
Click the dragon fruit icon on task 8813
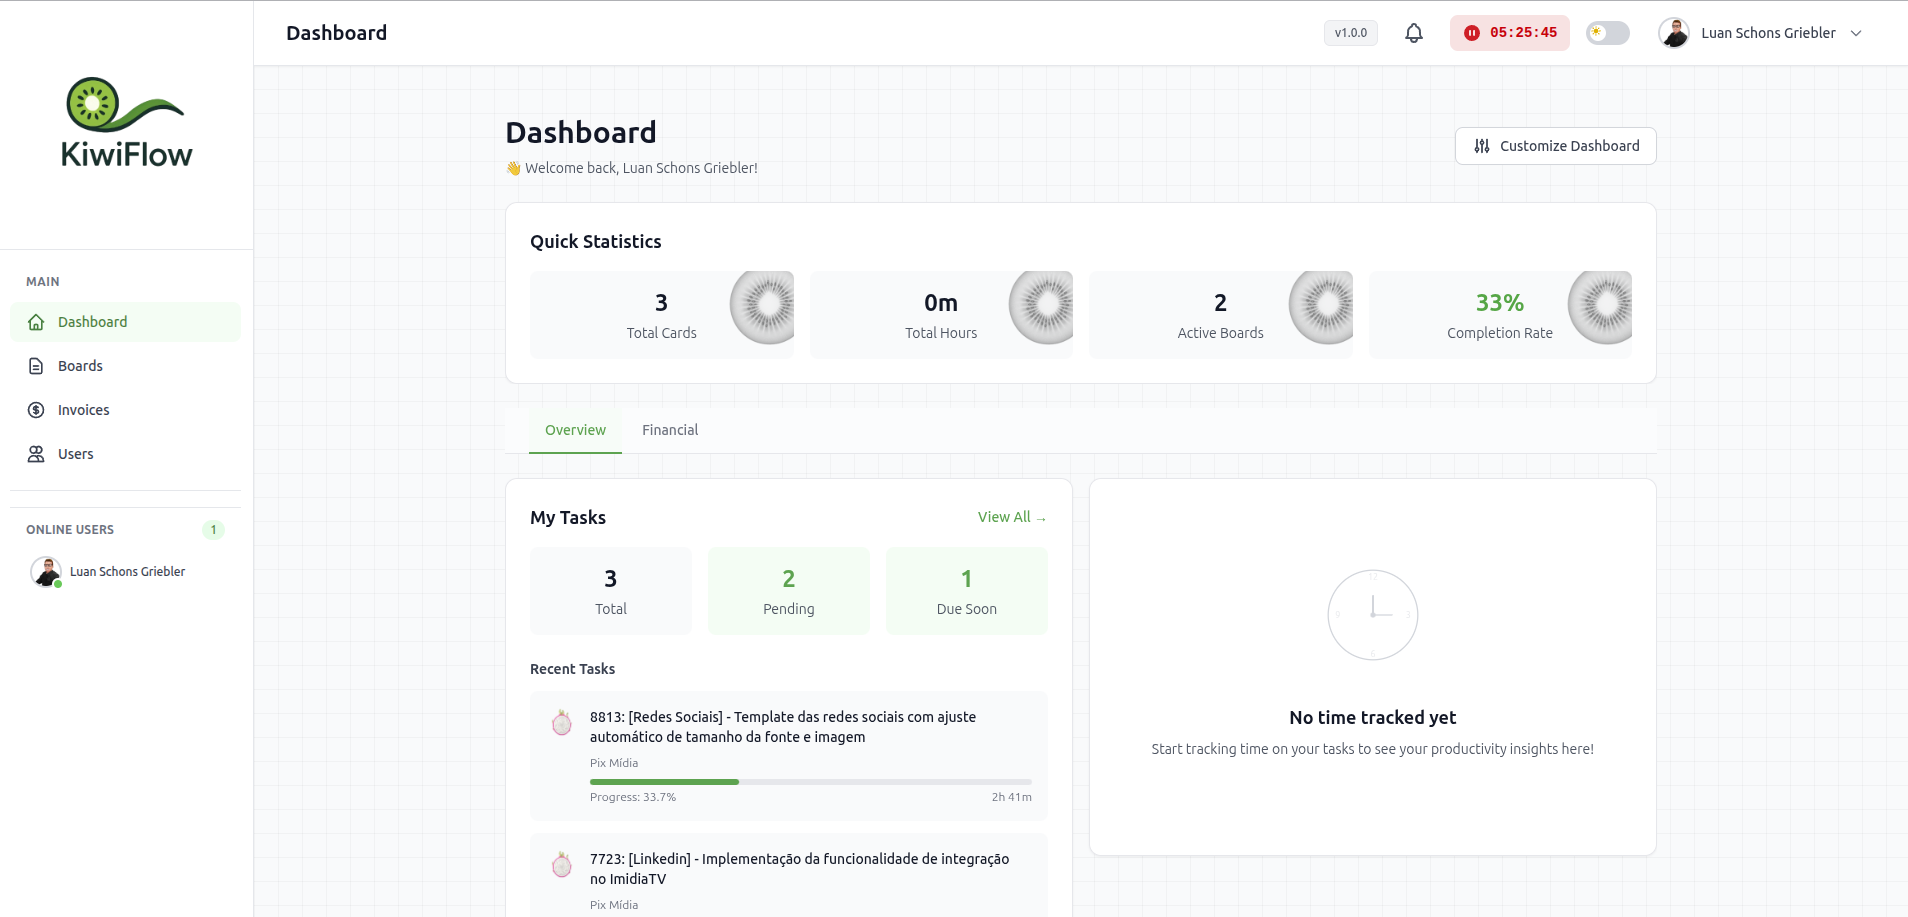point(562,722)
